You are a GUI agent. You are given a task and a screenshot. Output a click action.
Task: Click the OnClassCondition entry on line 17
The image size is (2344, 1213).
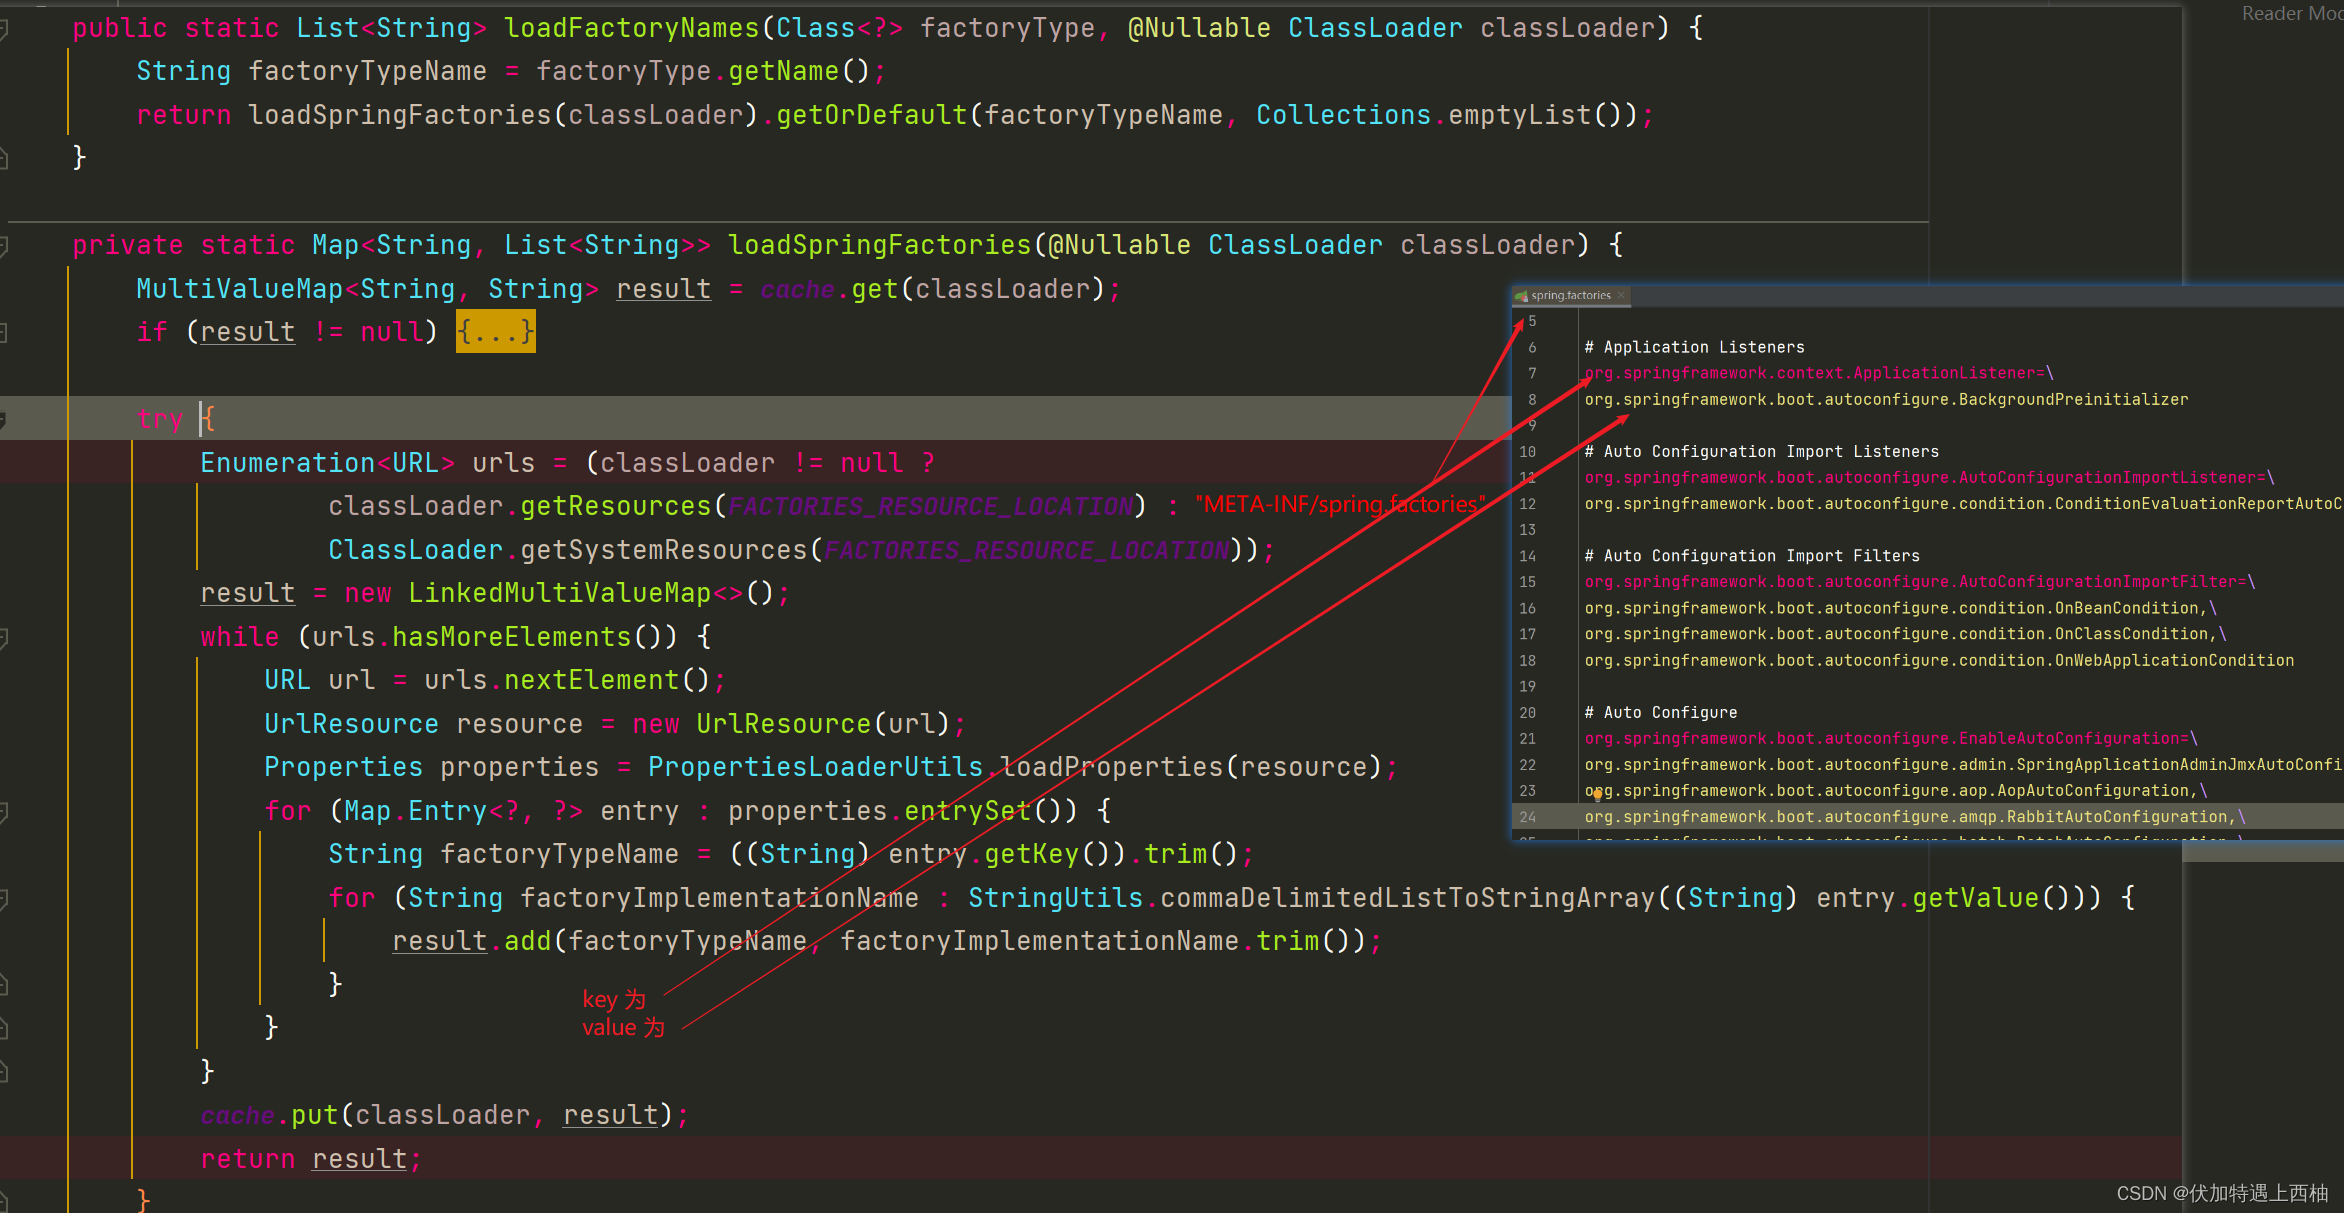point(1905,634)
